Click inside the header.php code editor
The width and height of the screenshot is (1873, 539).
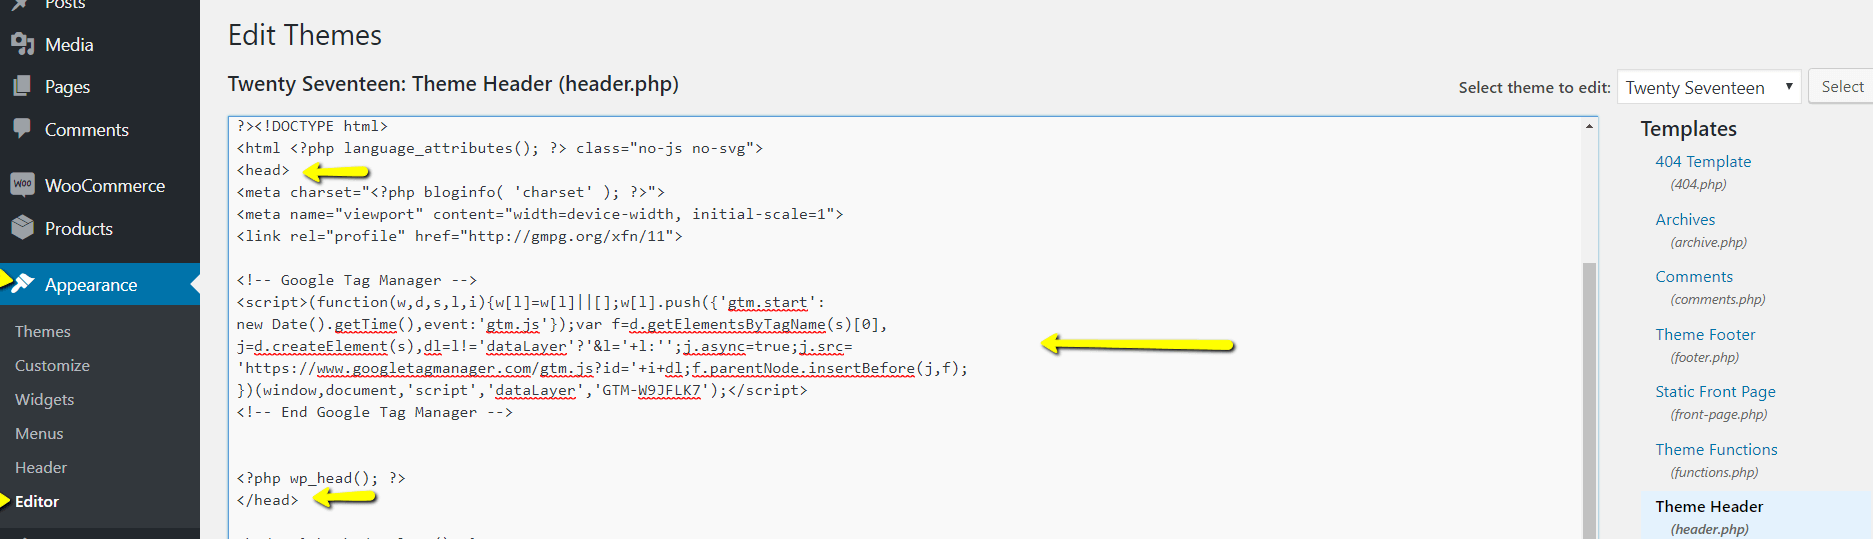point(906,327)
